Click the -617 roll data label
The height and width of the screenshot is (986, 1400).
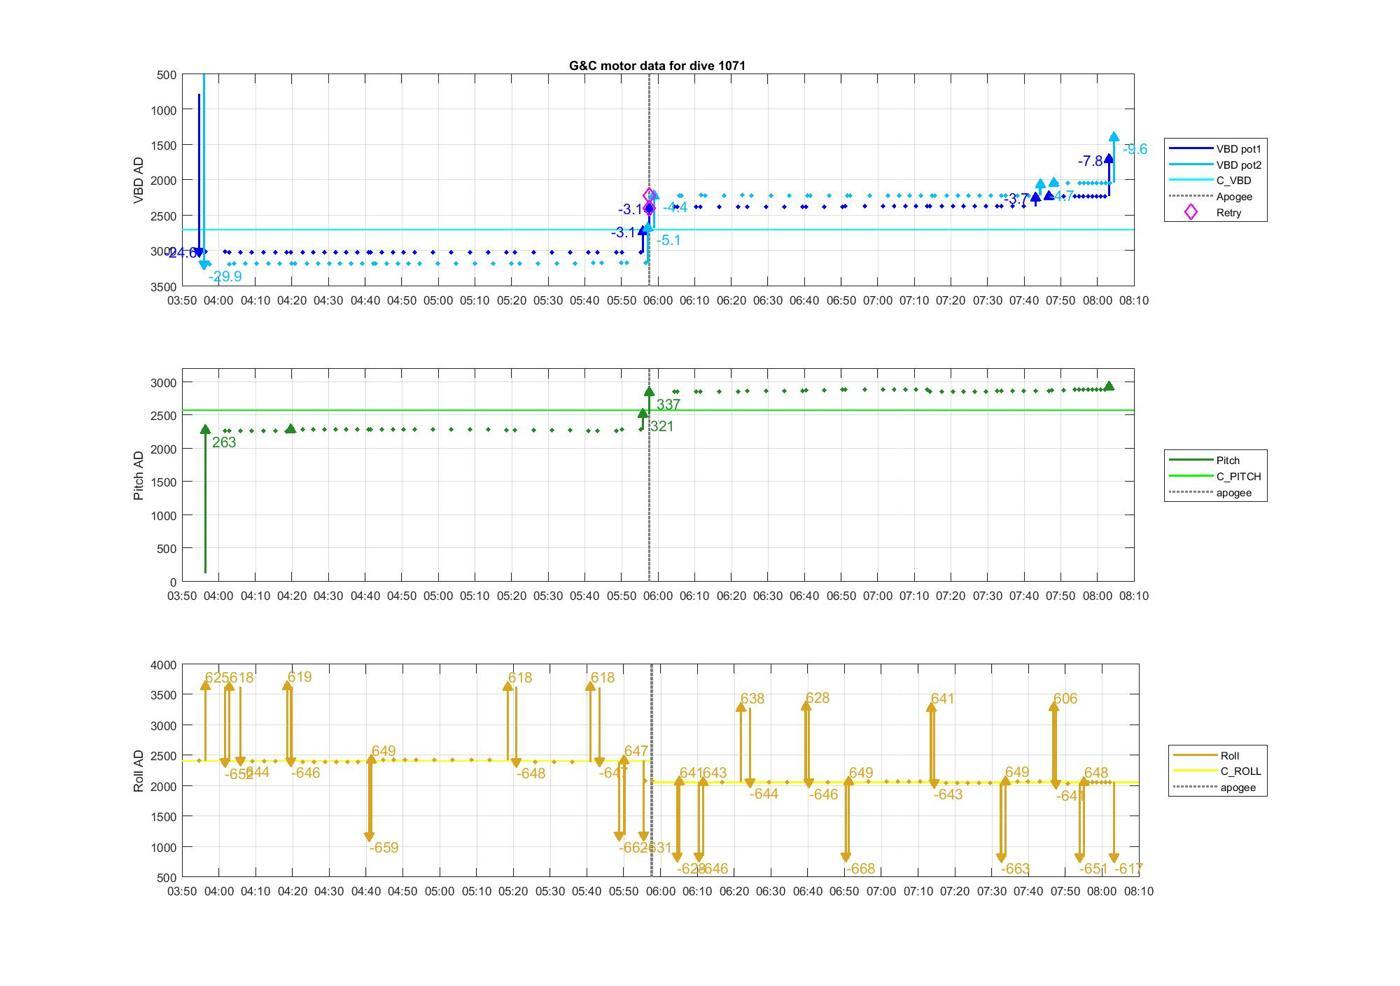(1128, 869)
